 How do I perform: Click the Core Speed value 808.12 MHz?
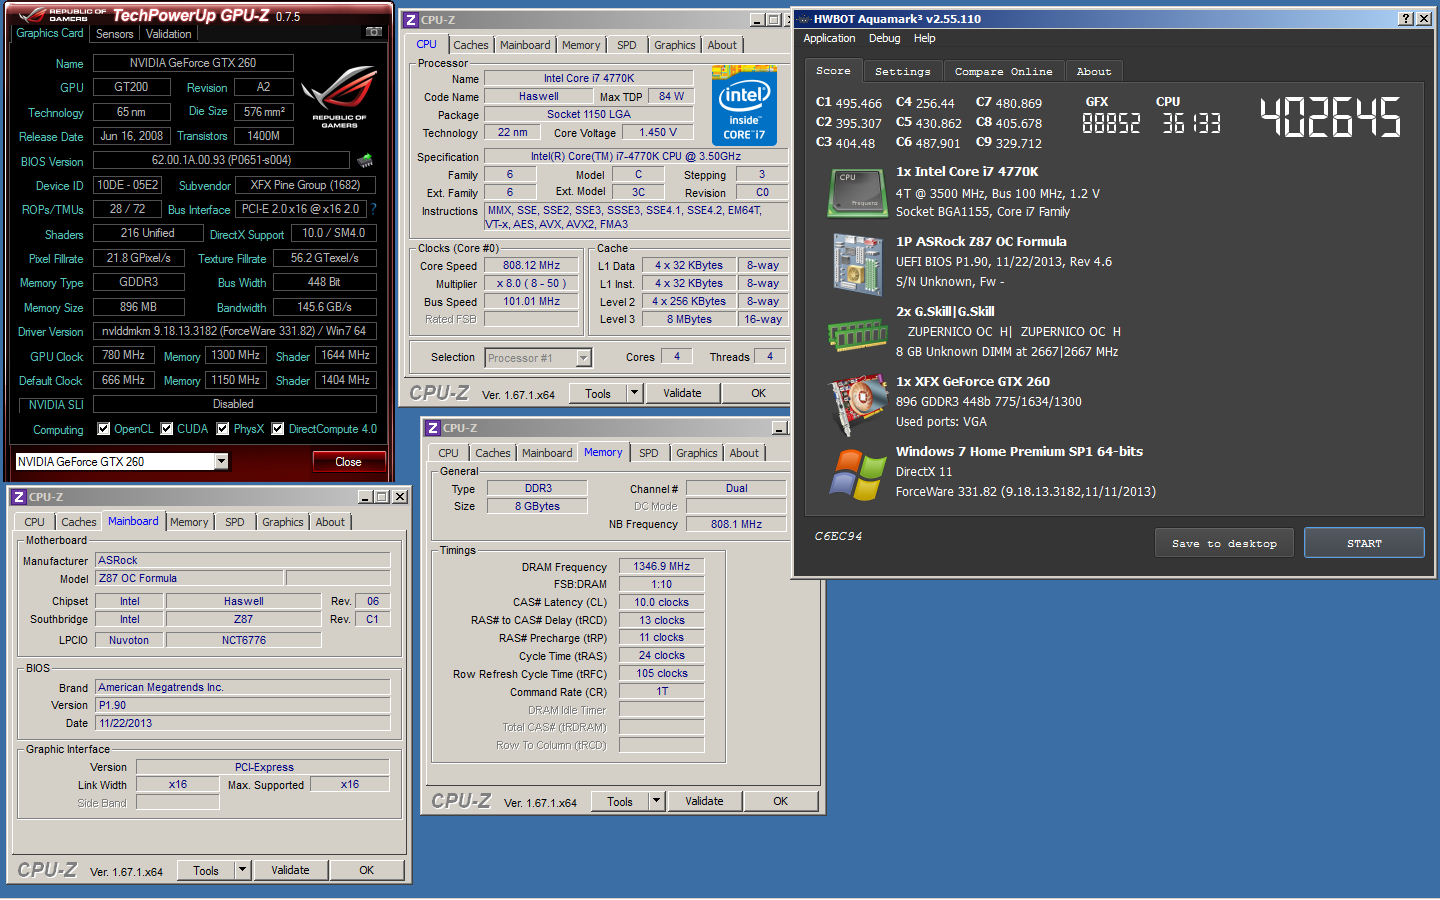point(532,265)
